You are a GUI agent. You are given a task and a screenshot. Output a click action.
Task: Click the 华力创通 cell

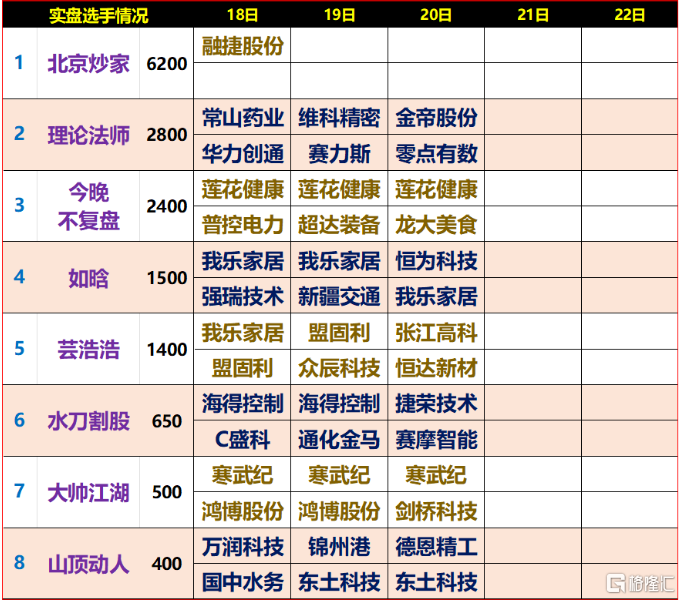pyautogui.click(x=242, y=153)
